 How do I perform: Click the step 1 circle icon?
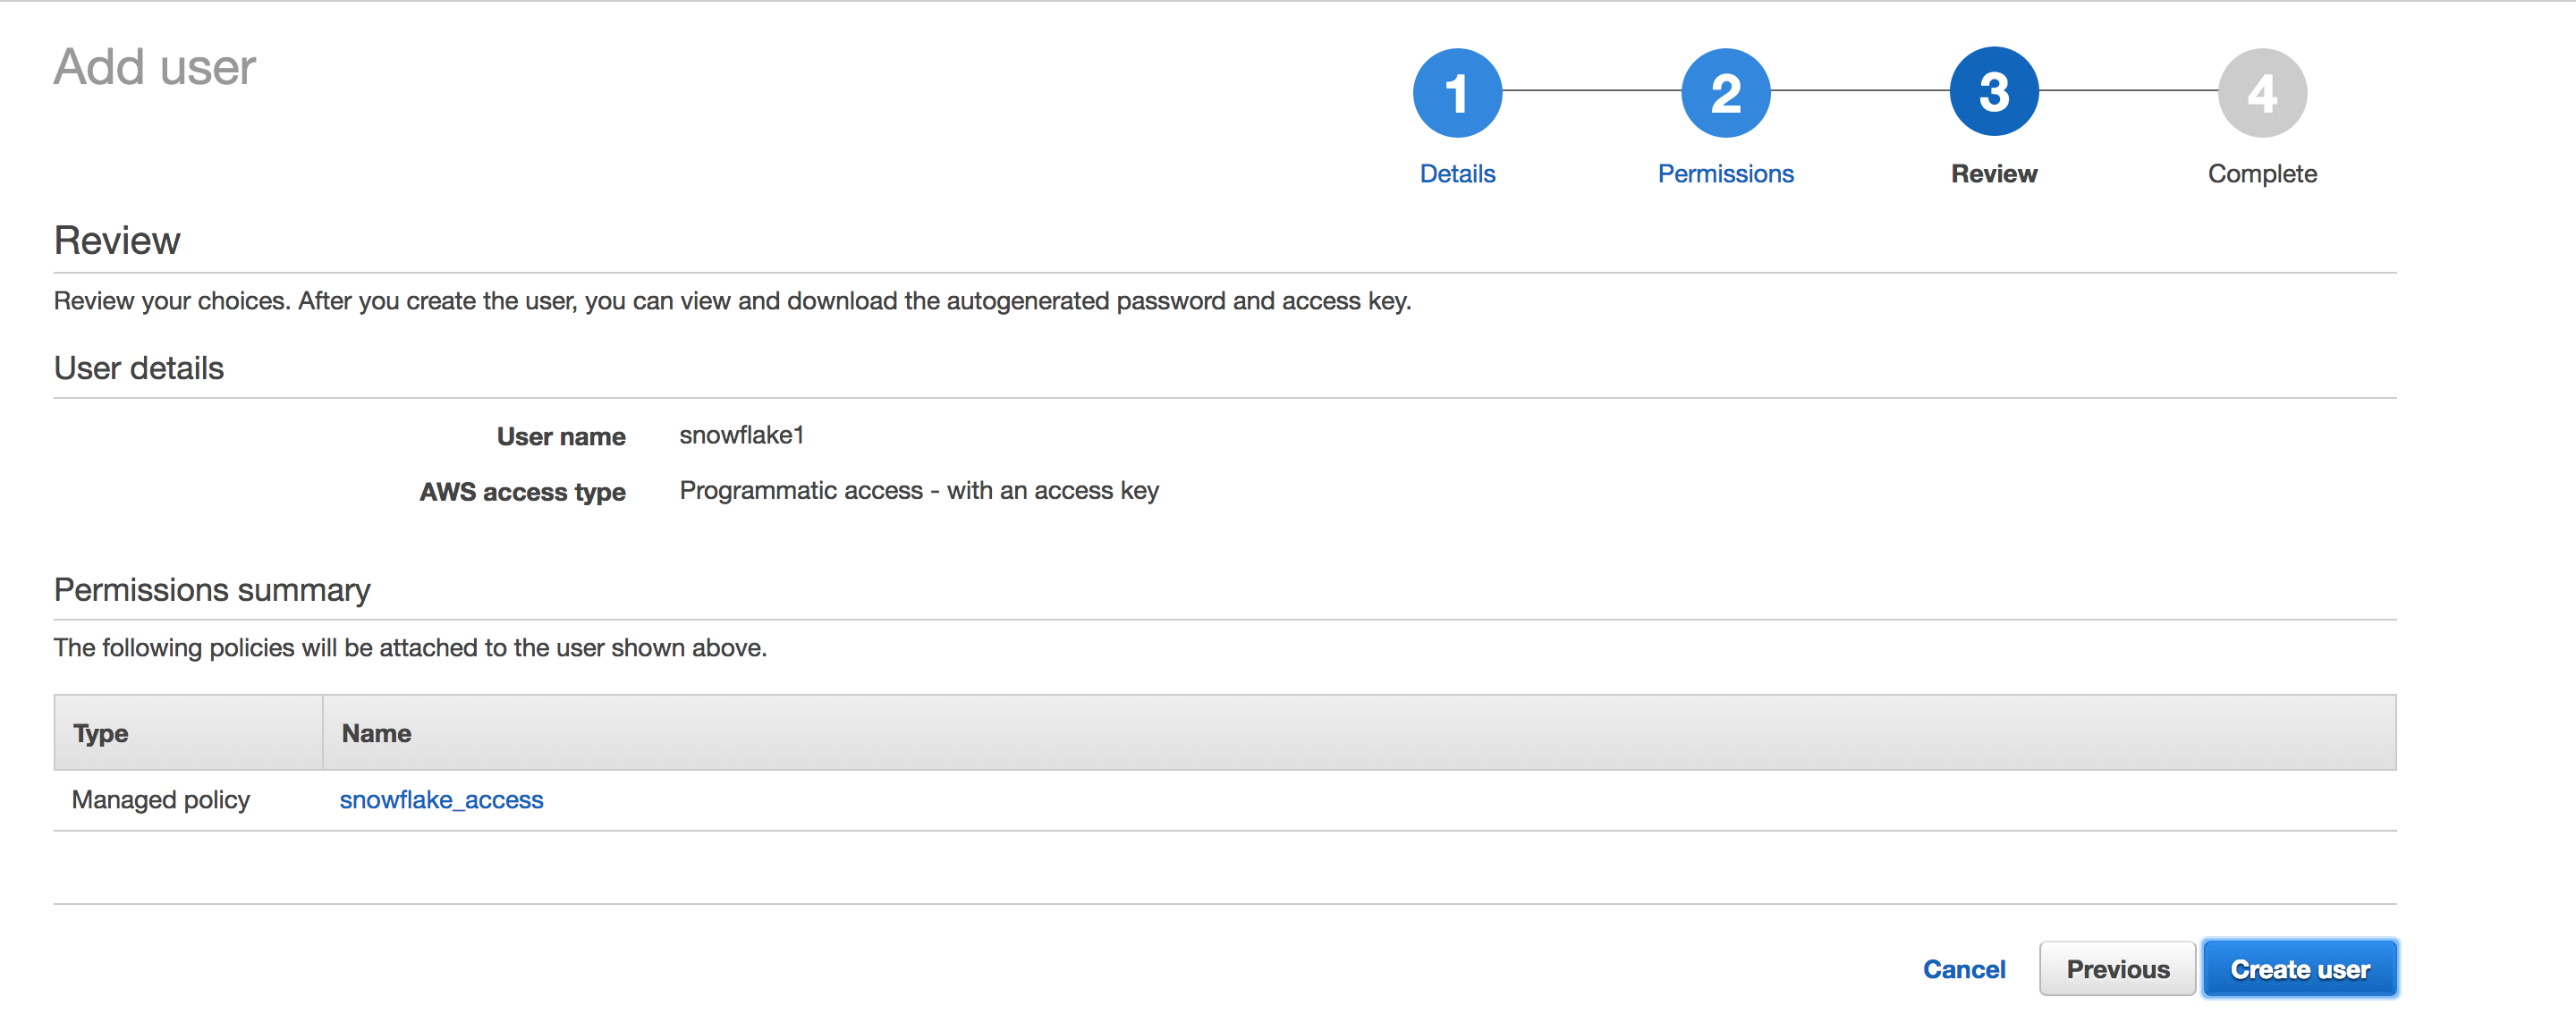pyautogui.click(x=1457, y=93)
